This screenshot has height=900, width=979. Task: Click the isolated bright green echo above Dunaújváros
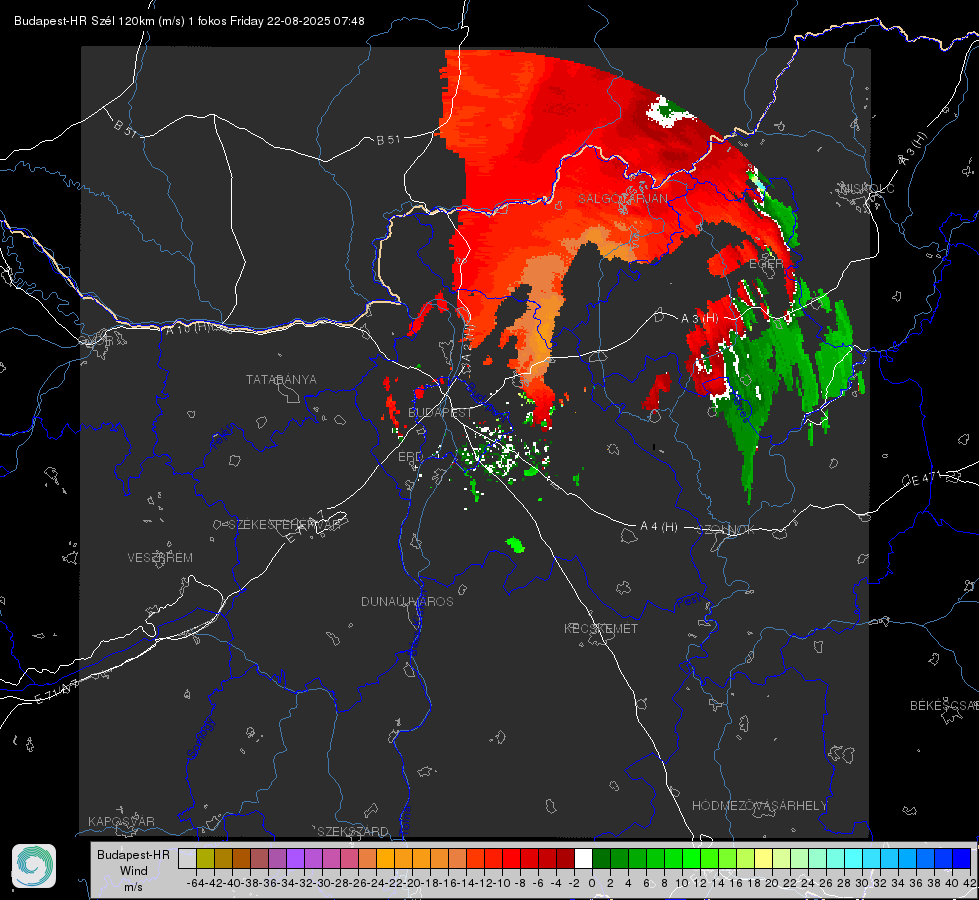[515, 545]
